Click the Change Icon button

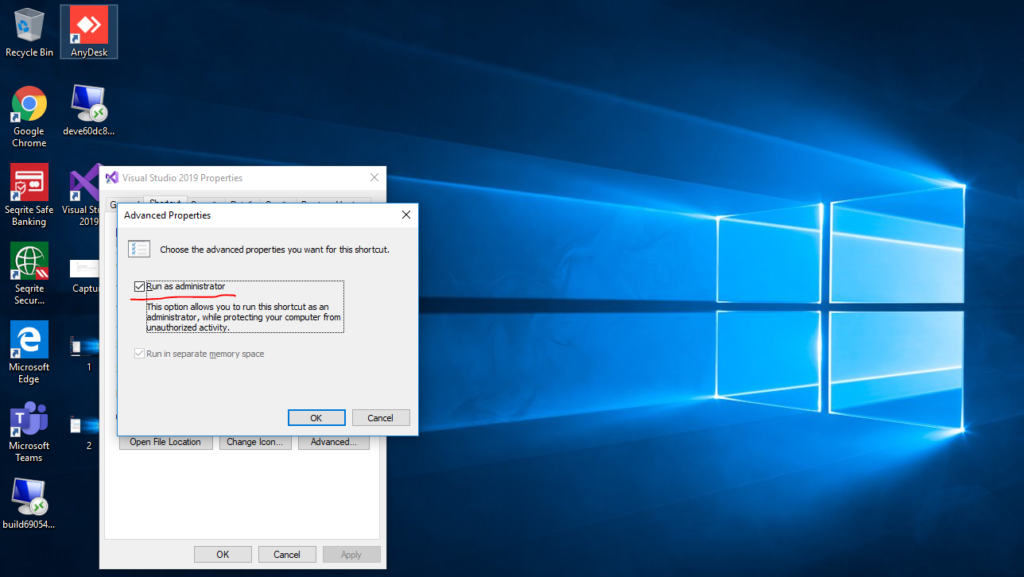tap(255, 442)
